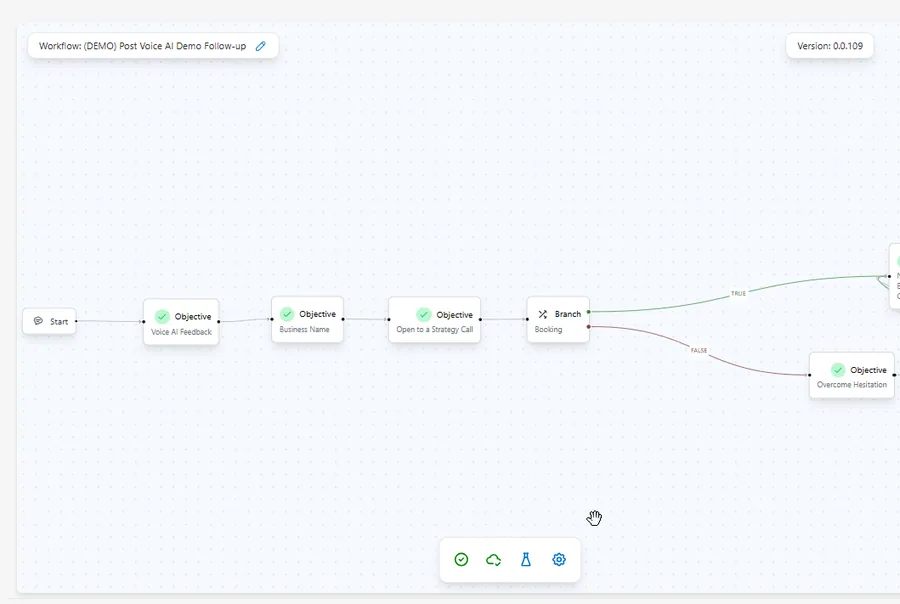Select the Voice AI Feedback label
900x604 pixels.
coord(181,332)
